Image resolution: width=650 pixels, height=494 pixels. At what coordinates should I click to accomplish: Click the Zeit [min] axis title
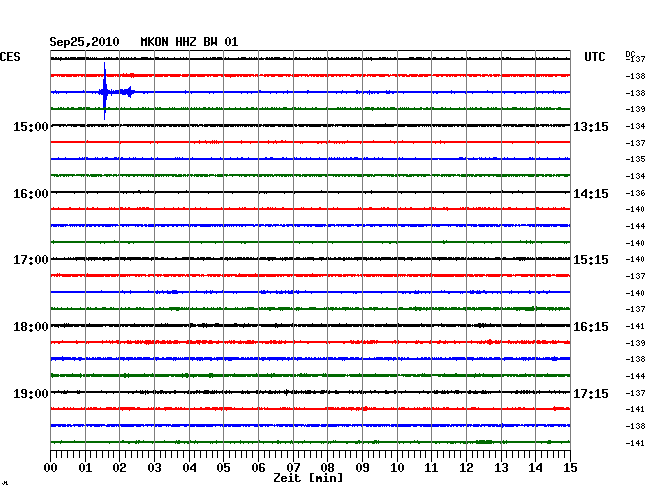(308, 478)
